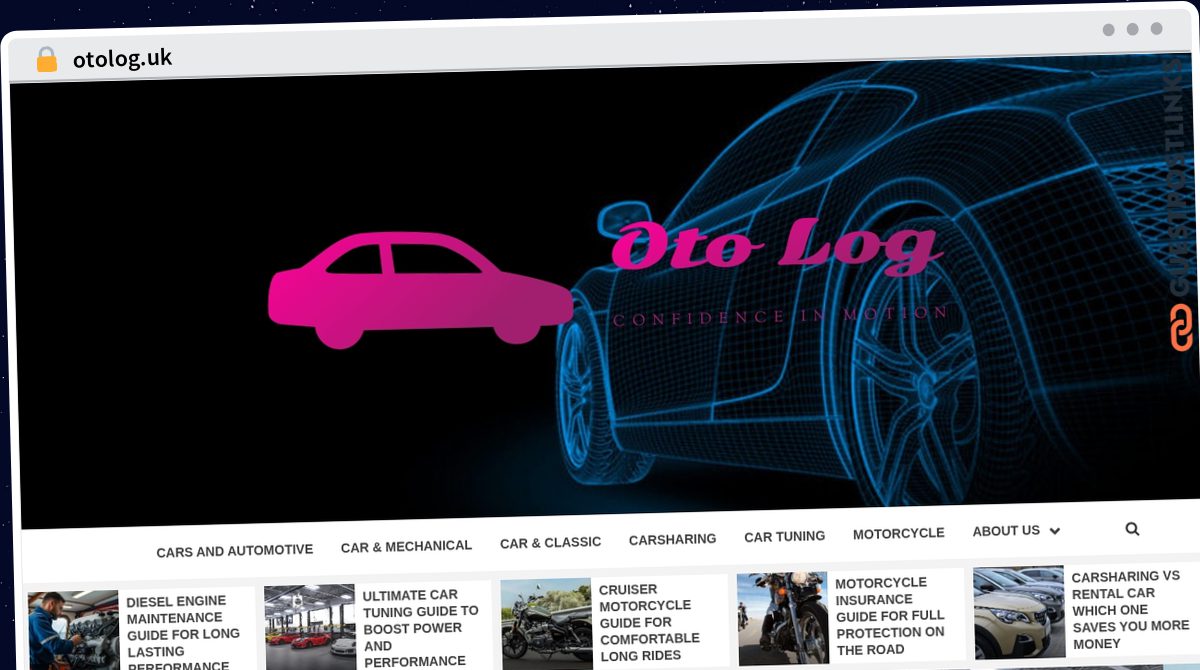Viewport: 1200px width, 670px height.
Task: Click the Confidence in Motion tagline text
Action: (x=780, y=317)
